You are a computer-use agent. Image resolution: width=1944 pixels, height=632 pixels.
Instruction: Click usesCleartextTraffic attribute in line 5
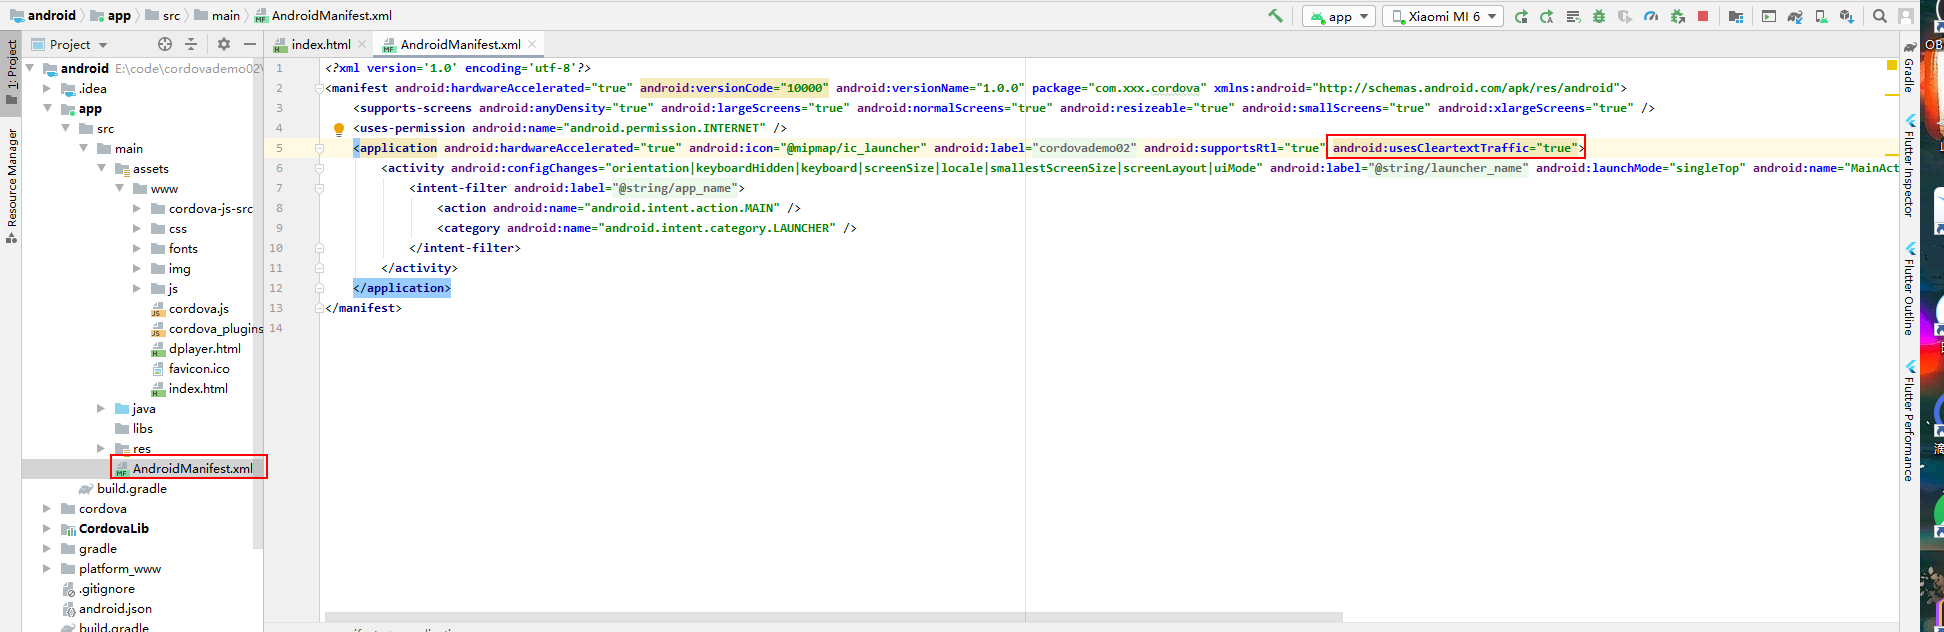[x=1455, y=148]
